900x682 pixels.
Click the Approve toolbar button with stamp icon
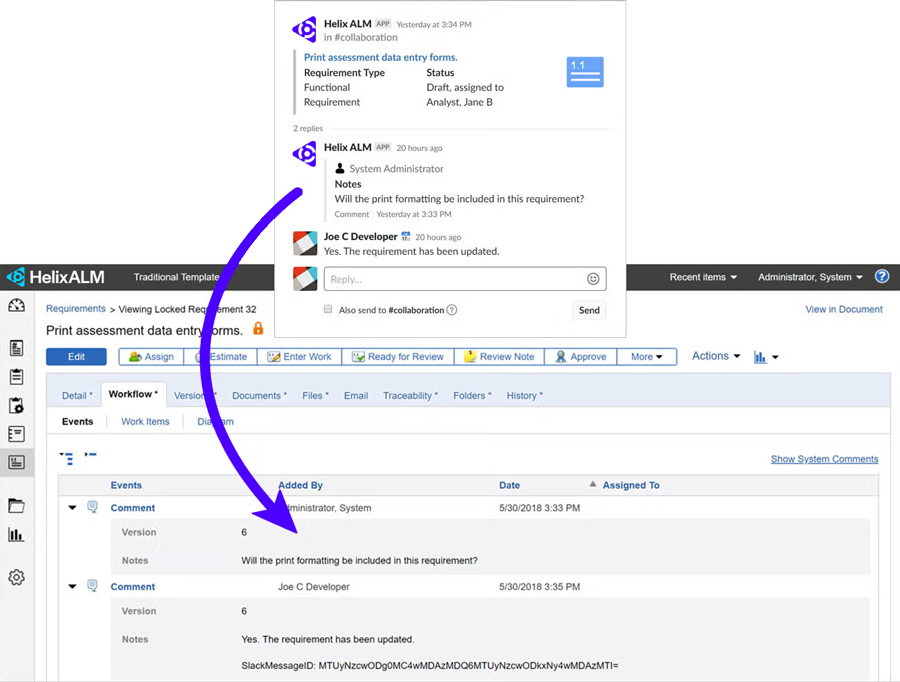(x=580, y=356)
